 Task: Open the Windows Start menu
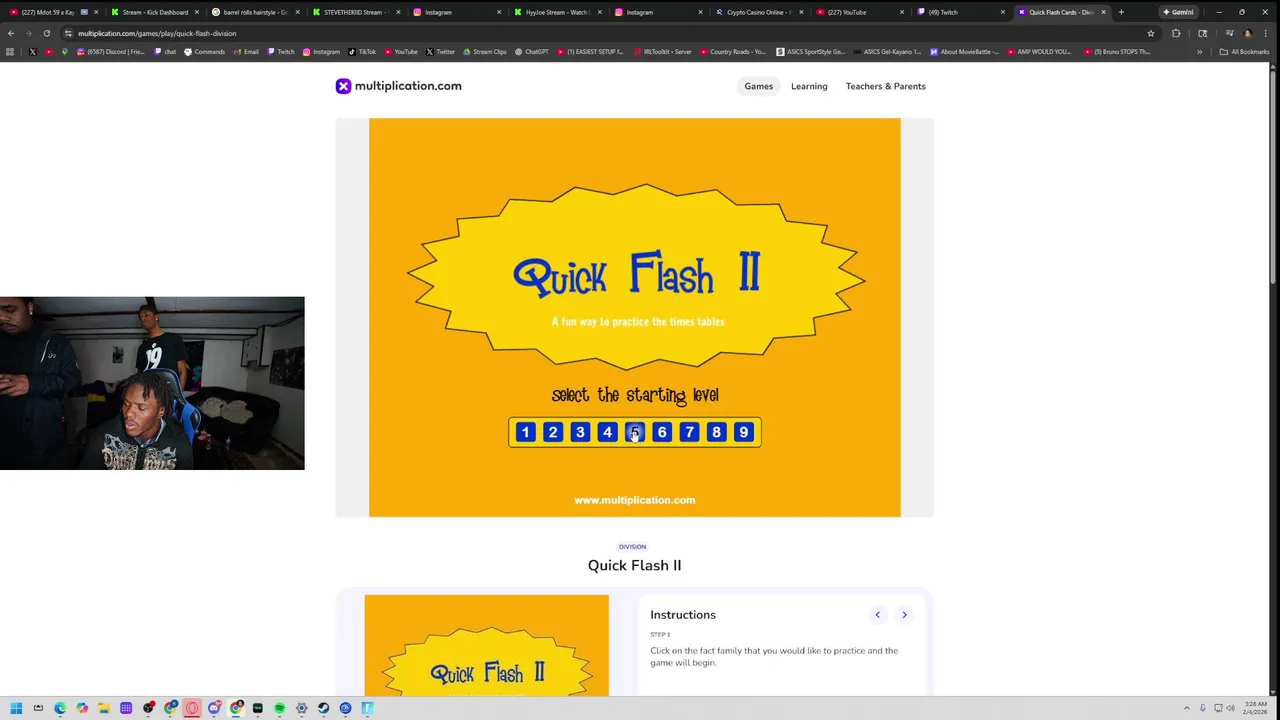point(16,708)
